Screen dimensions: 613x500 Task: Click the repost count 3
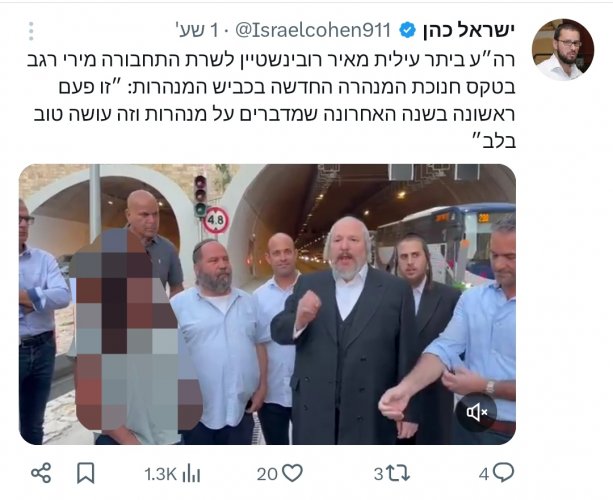[378, 474]
